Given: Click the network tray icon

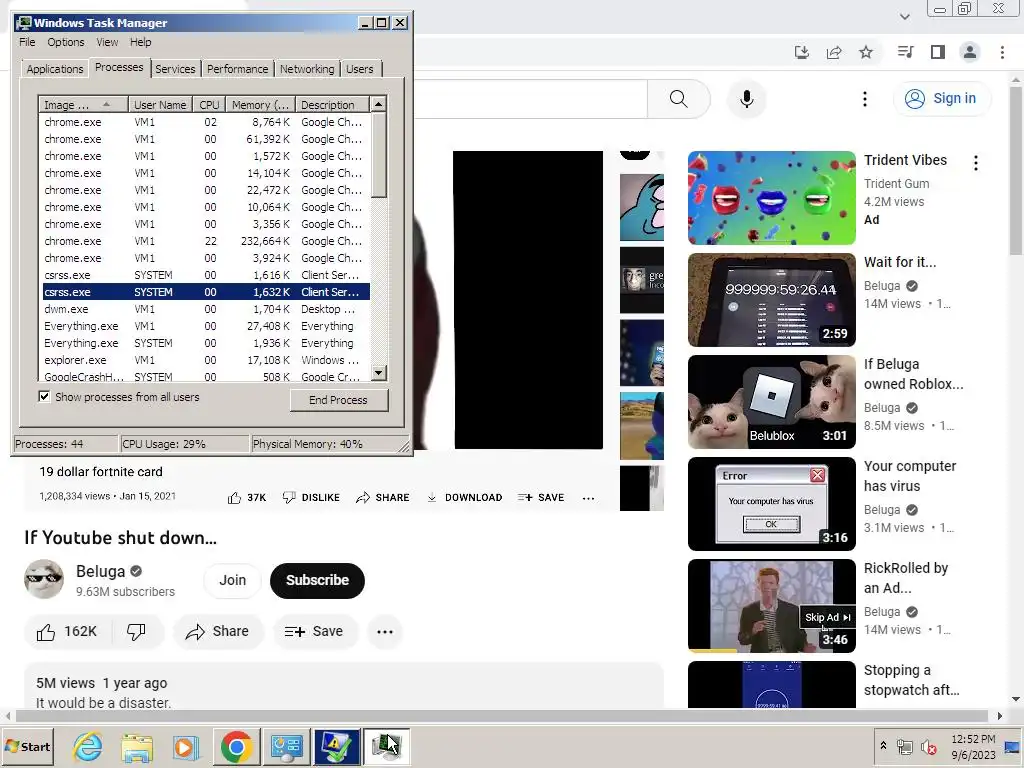Looking at the screenshot, I should pos(904,746).
